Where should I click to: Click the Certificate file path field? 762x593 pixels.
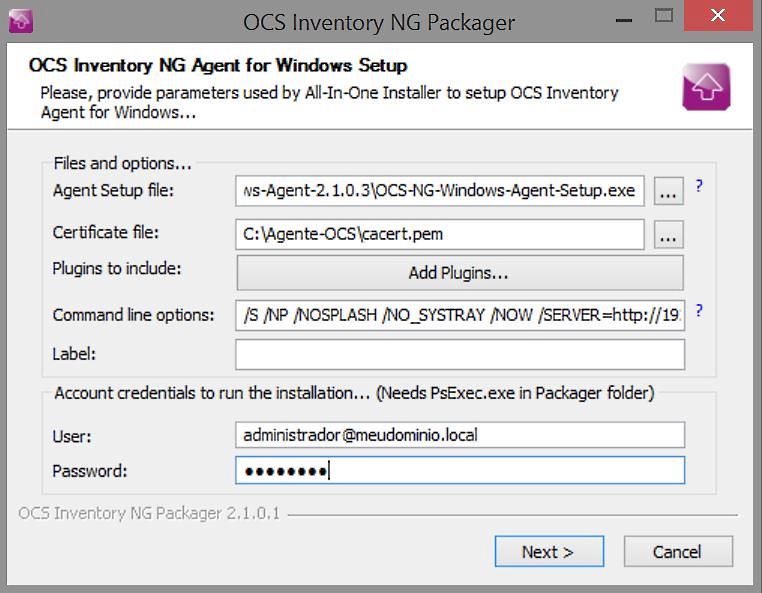tap(440, 235)
